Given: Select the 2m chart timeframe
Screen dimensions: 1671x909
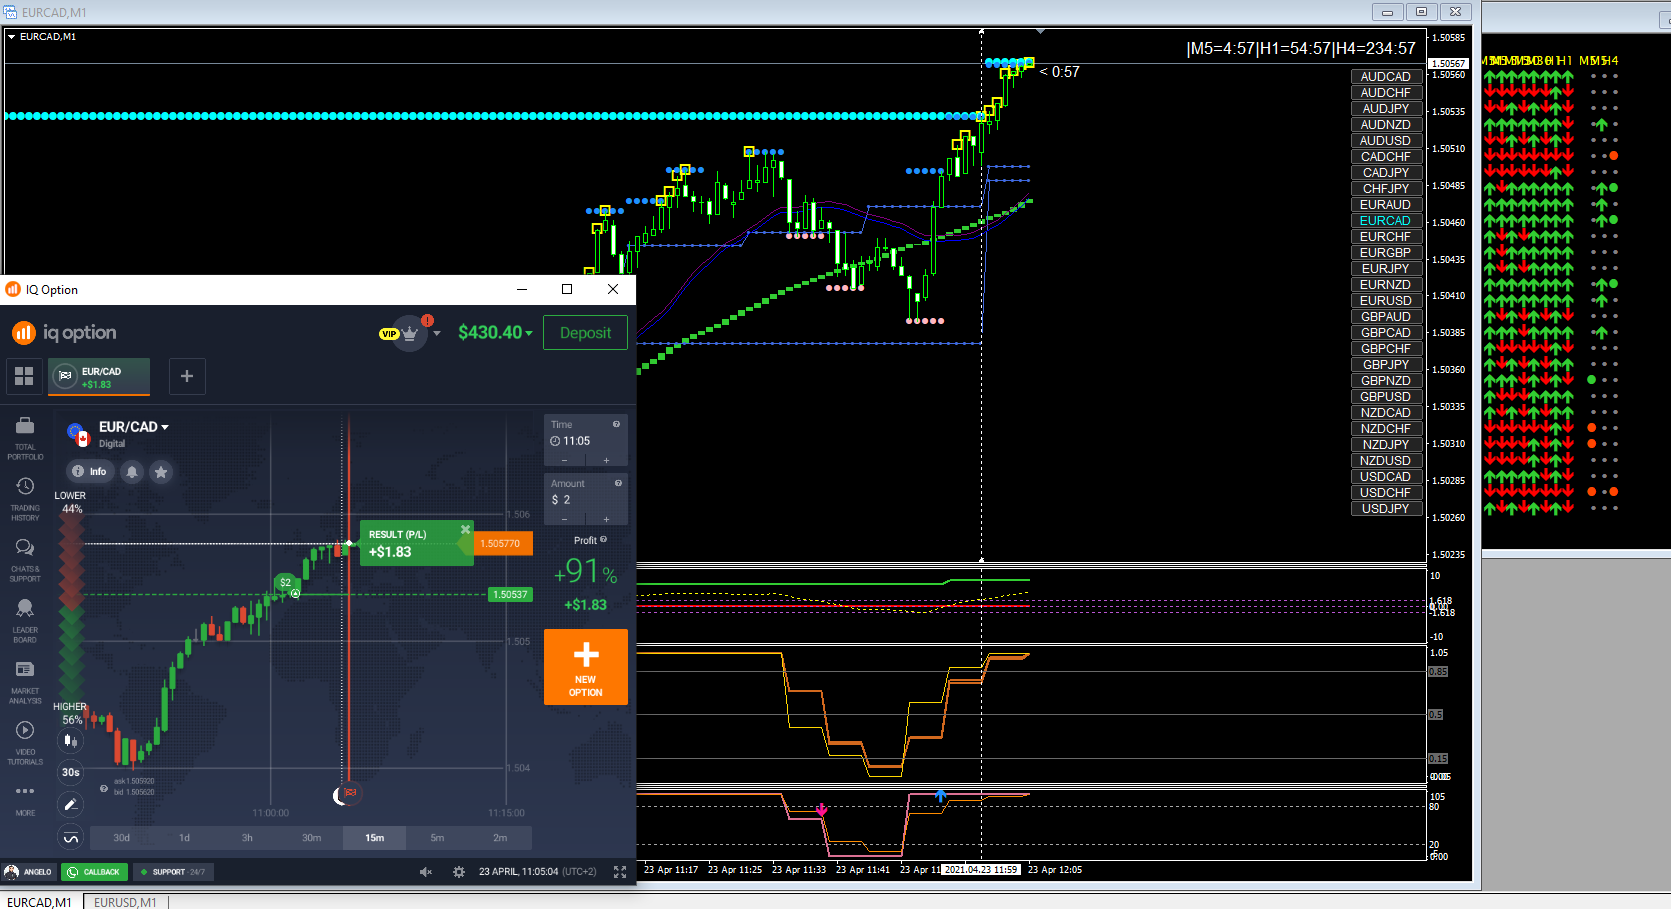Looking at the screenshot, I should [x=500, y=838].
